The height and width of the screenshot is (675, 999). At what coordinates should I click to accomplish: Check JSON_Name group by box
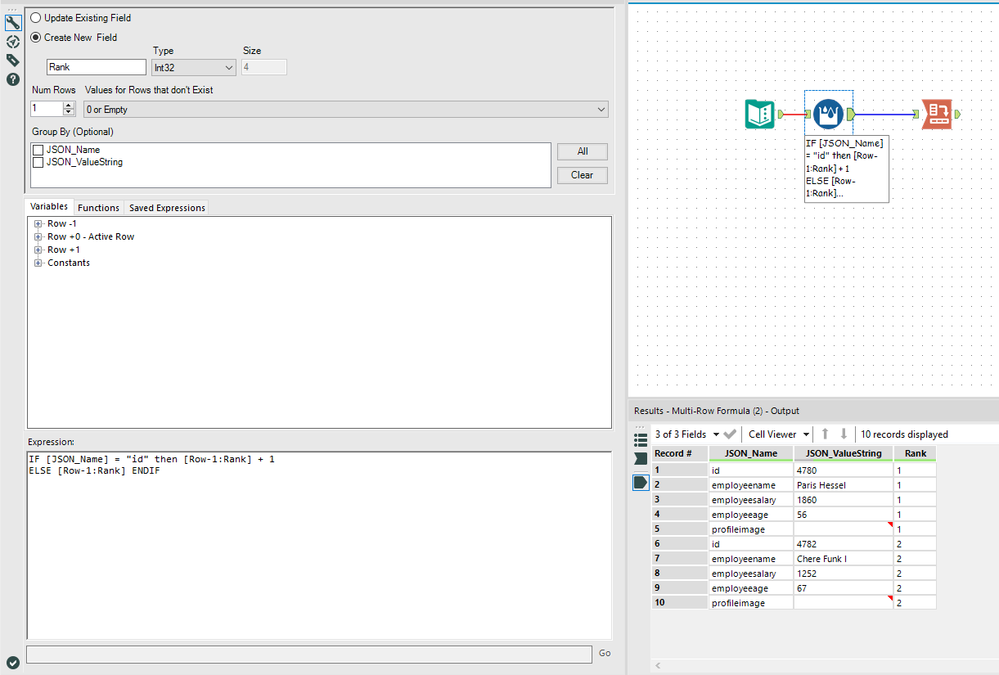38,150
